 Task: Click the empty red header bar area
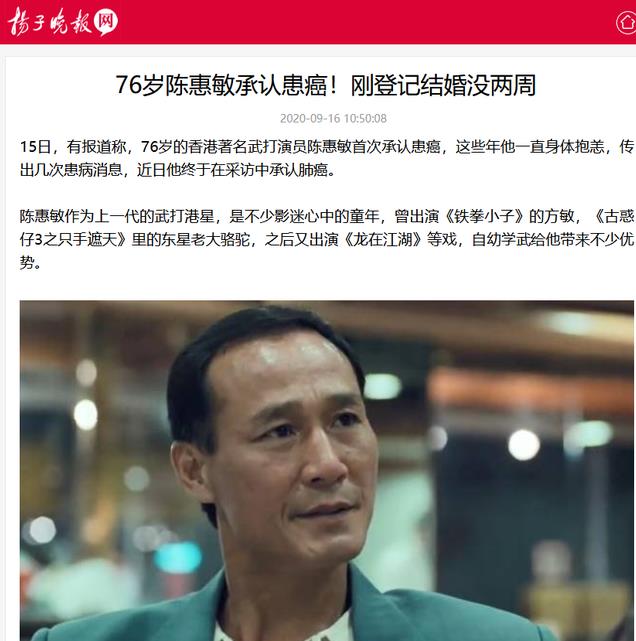[x=368, y=22]
